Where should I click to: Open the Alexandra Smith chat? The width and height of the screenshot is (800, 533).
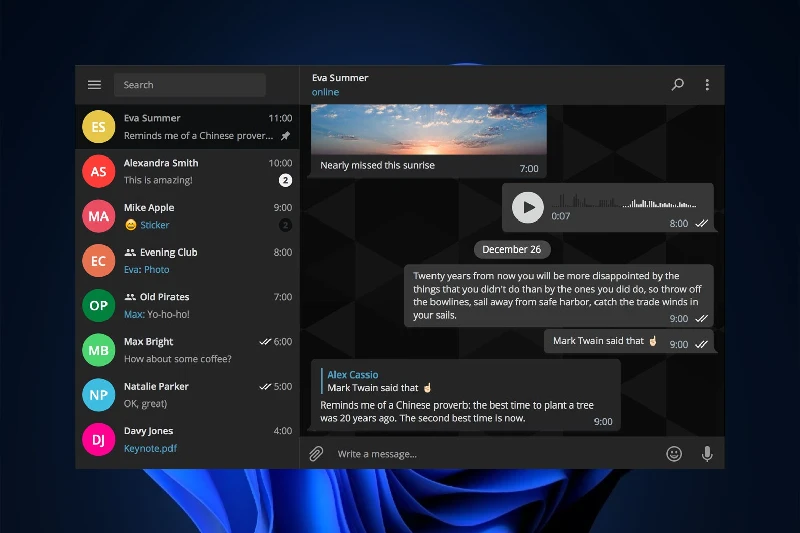coord(187,171)
